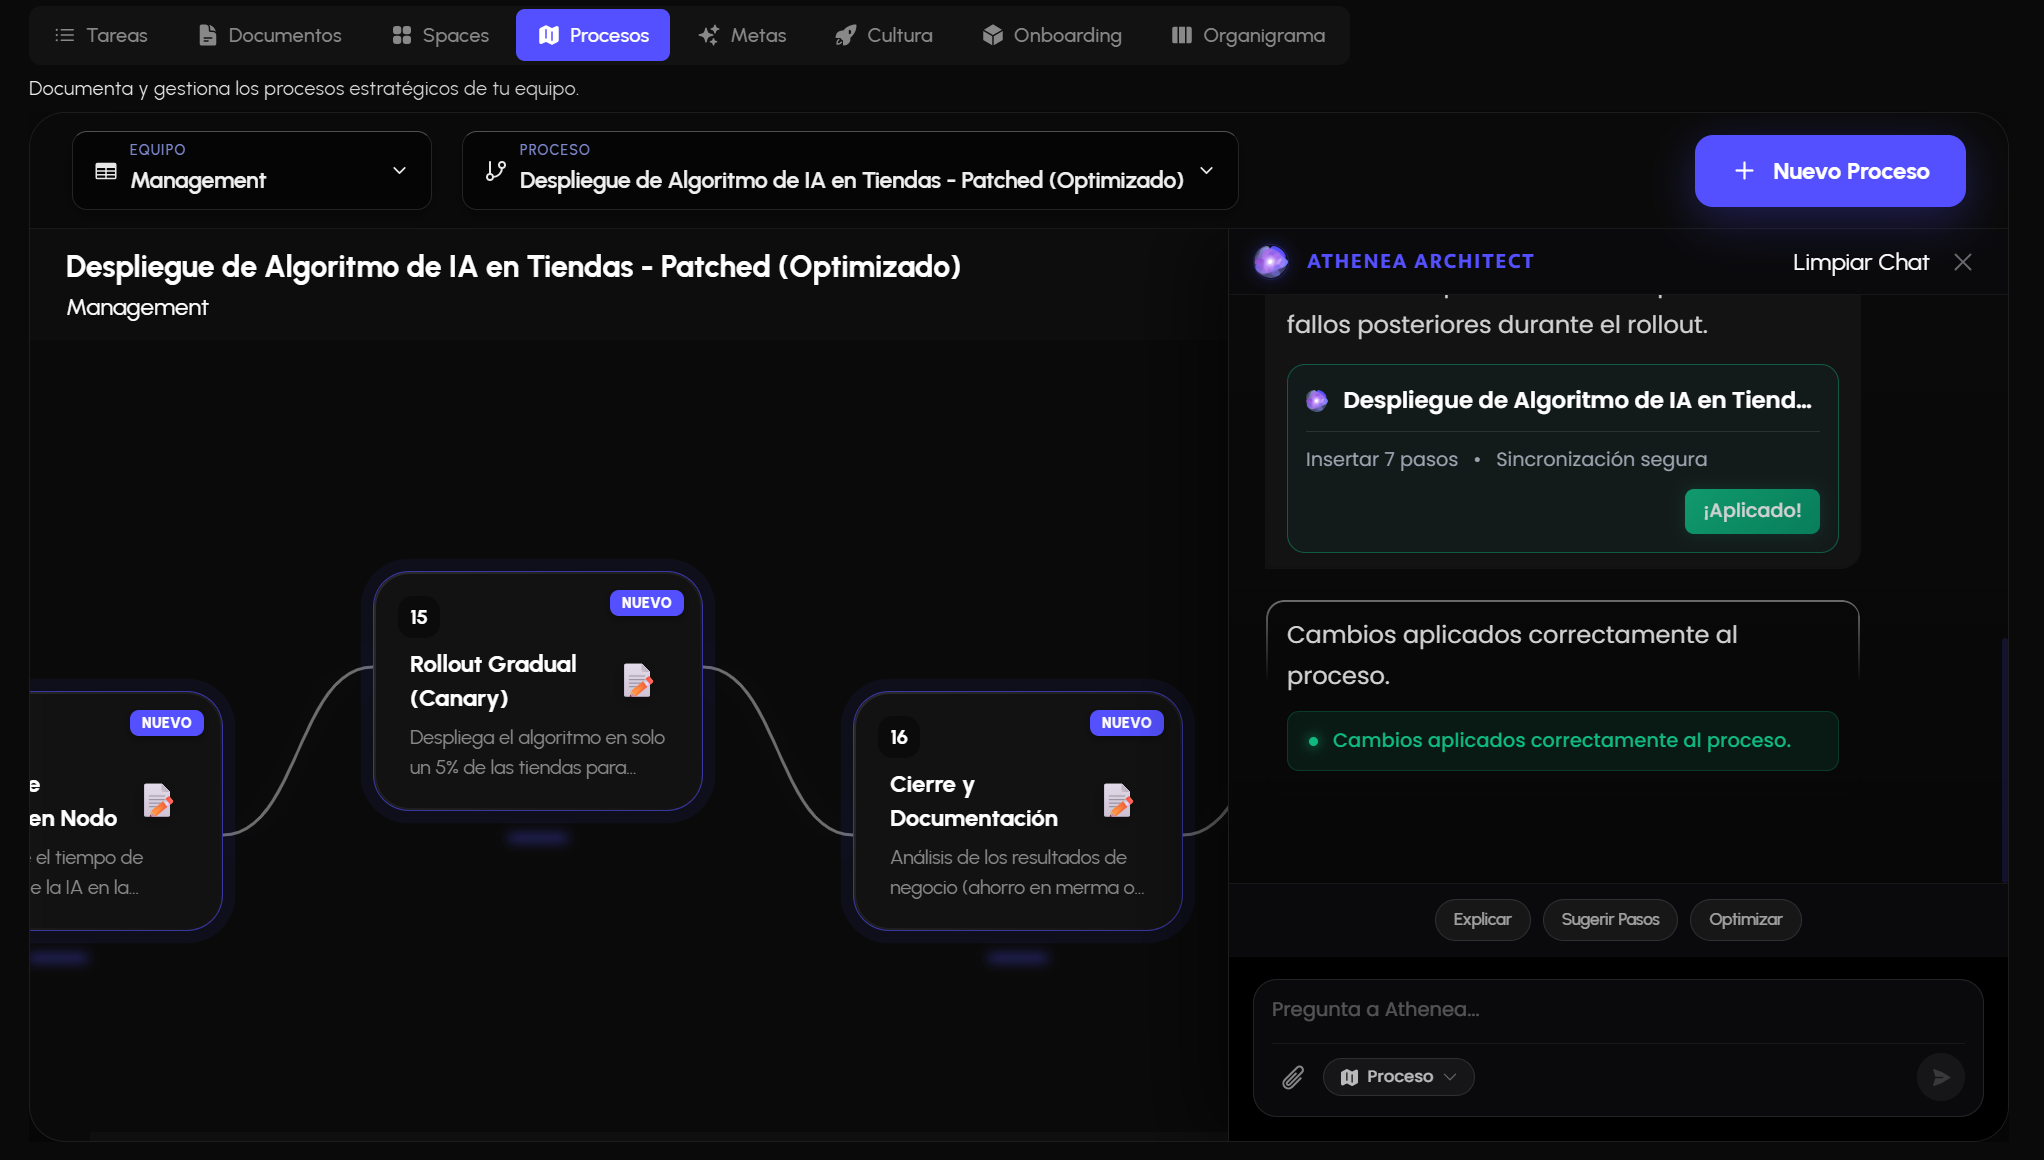Expand the Proceso selection dropdown
The width and height of the screenshot is (2044, 1160).
coord(1207,171)
